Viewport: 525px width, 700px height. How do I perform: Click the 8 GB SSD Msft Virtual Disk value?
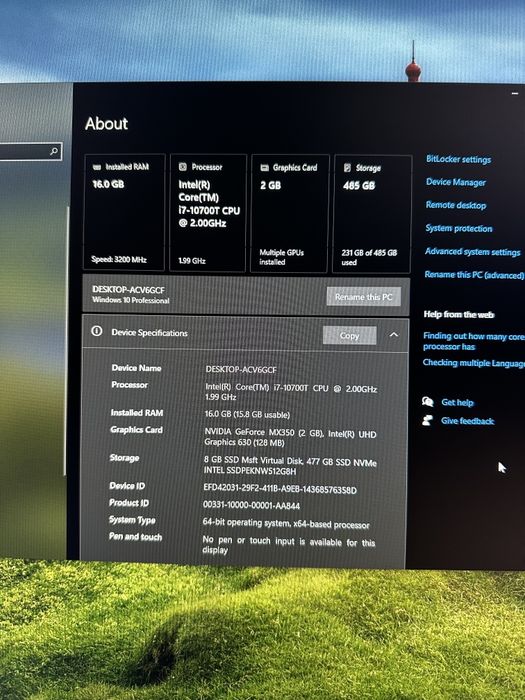(x=290, y=465)
